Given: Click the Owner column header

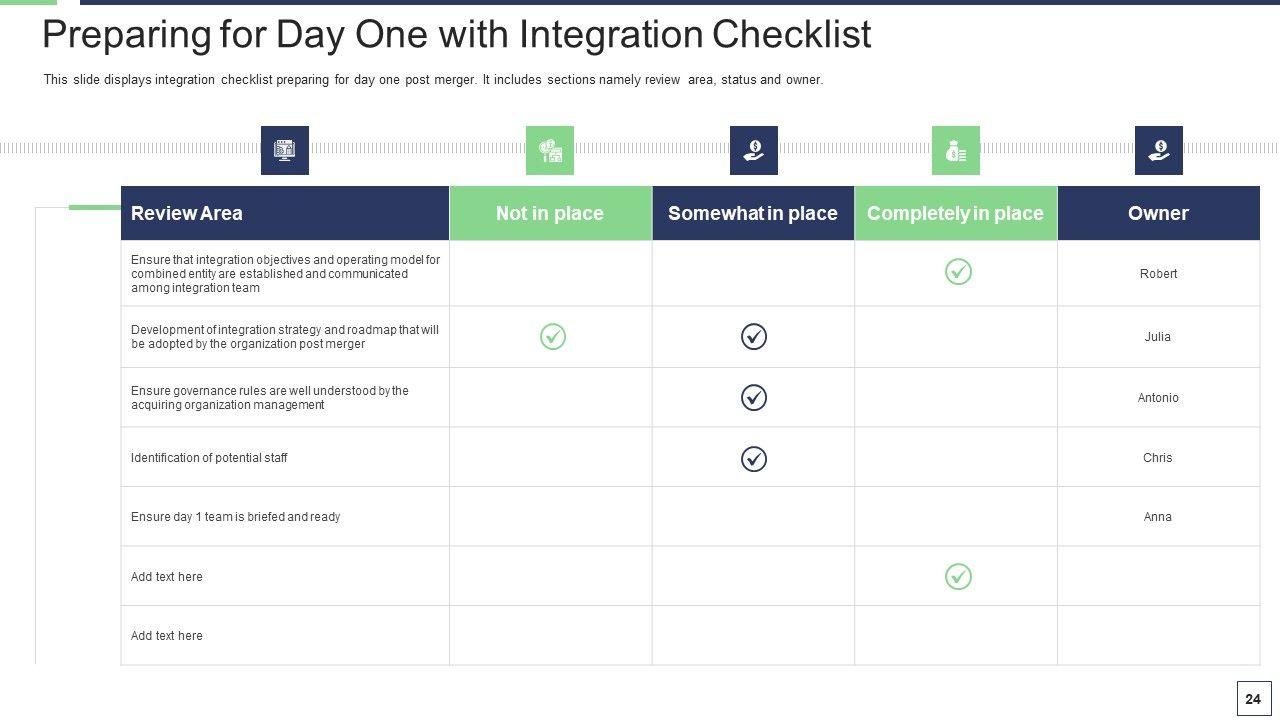Looking at the screenshot, I should (1158, 213).
